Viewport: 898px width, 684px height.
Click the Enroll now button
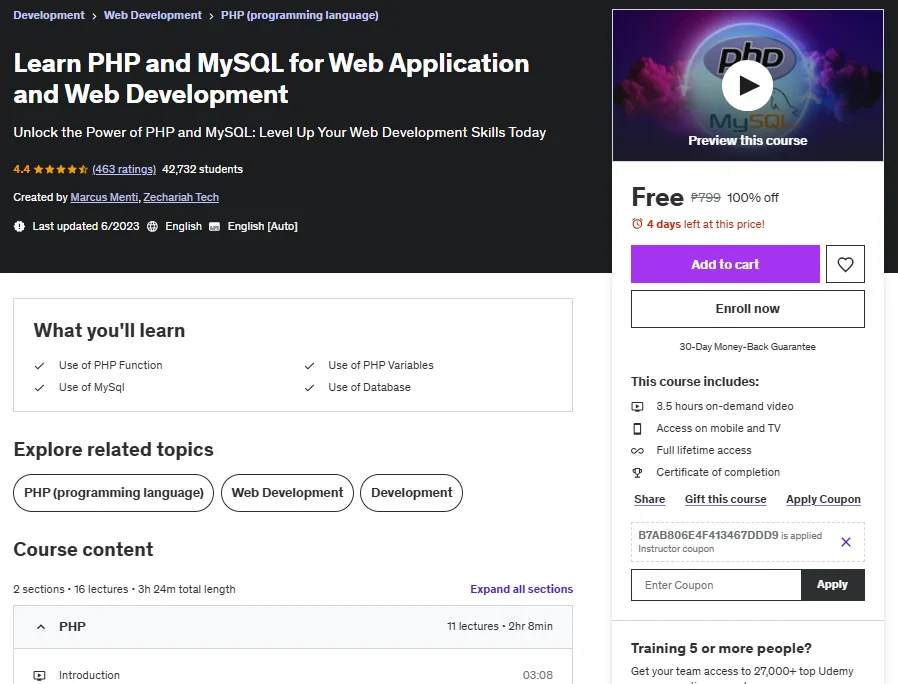pyautogui.click(x=747, y=309)
